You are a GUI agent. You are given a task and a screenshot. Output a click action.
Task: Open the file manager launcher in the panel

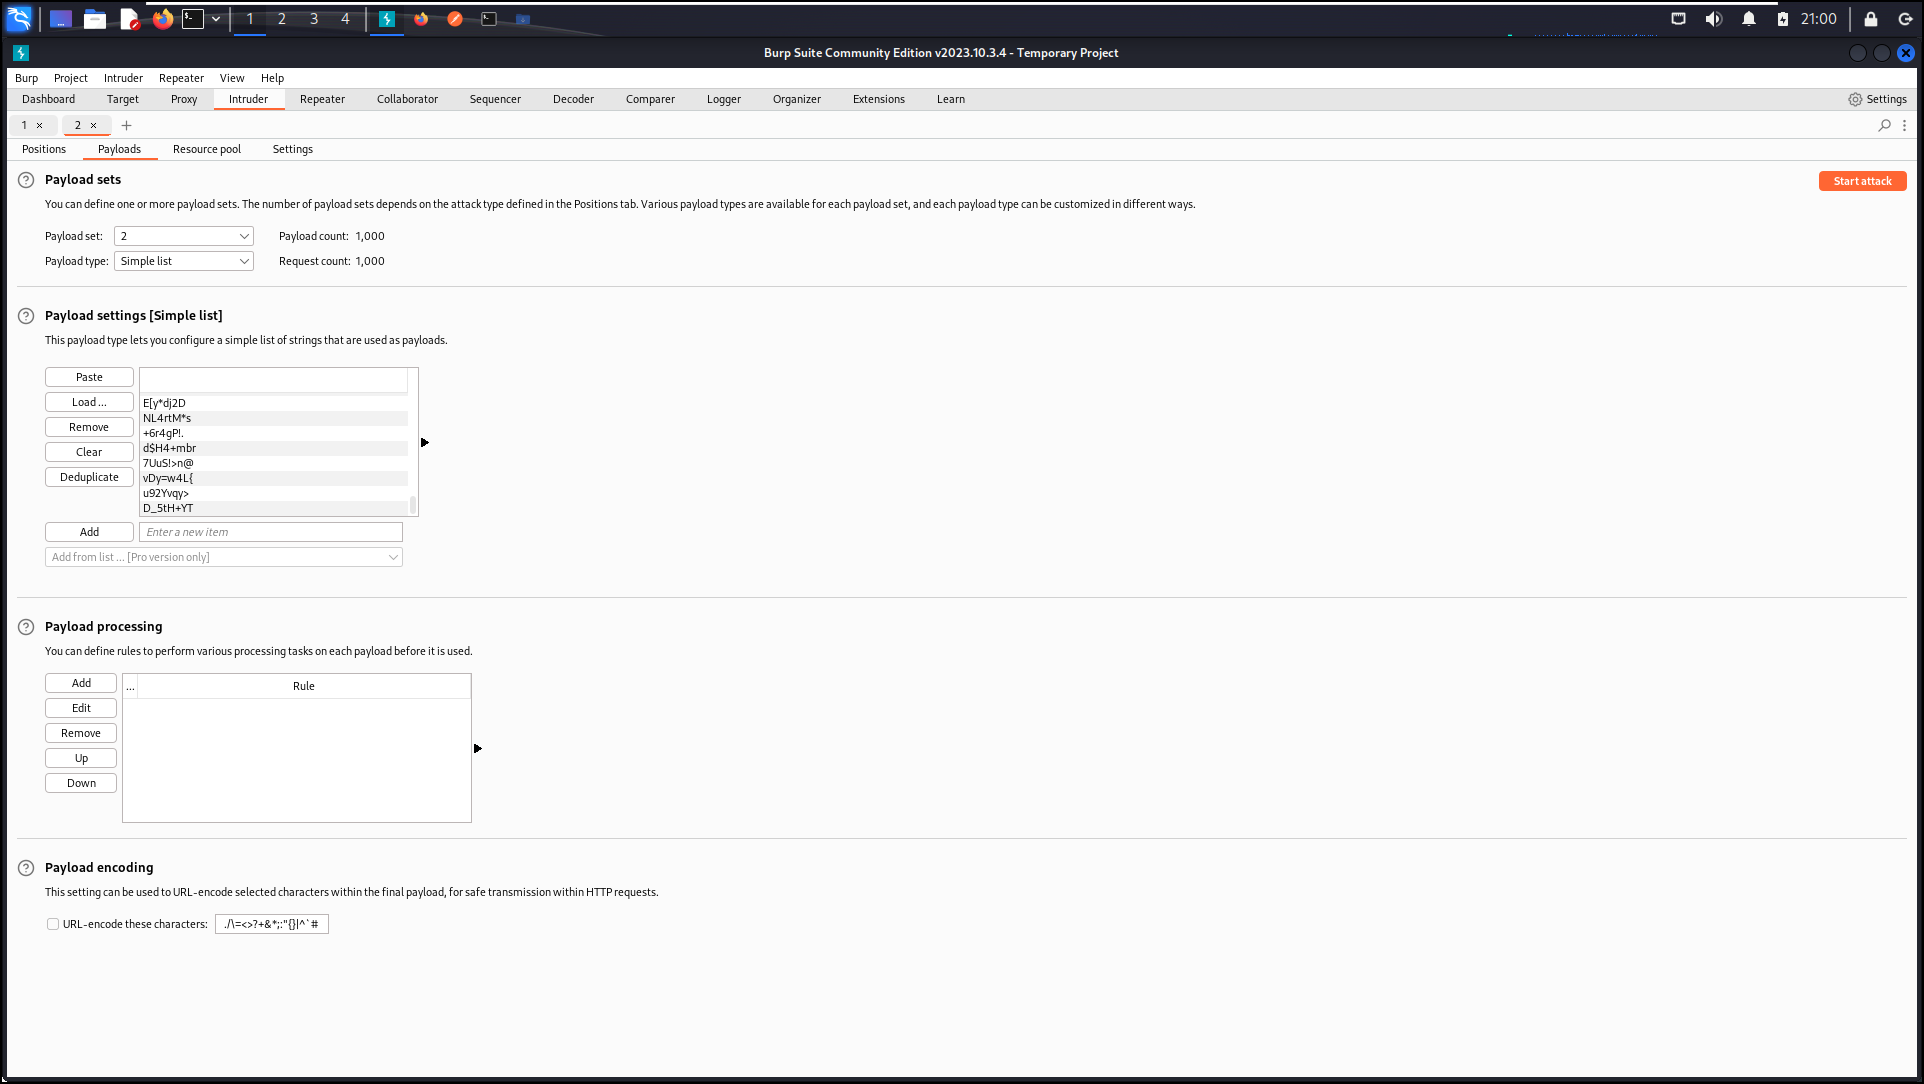click(95, 19)
